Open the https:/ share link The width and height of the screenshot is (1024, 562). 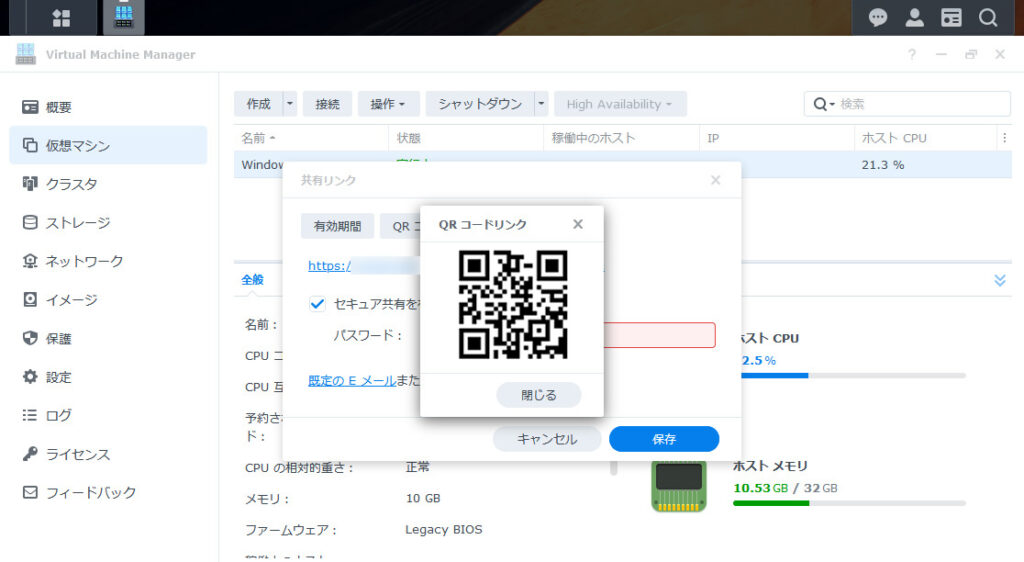click(x=329, y=266)
